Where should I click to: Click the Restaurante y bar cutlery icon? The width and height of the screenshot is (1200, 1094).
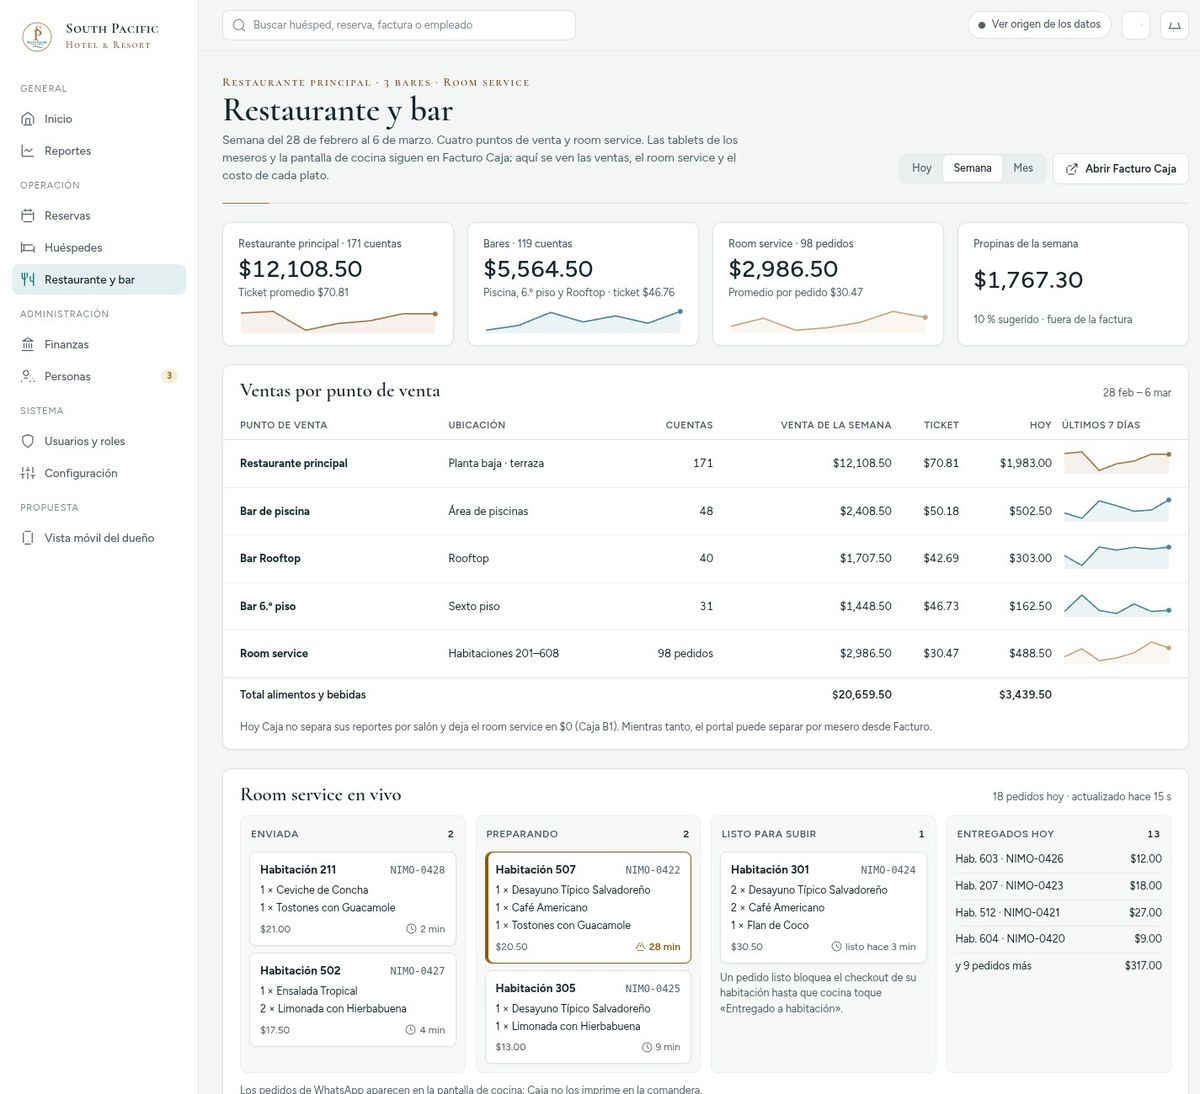[x=28, y=280]
